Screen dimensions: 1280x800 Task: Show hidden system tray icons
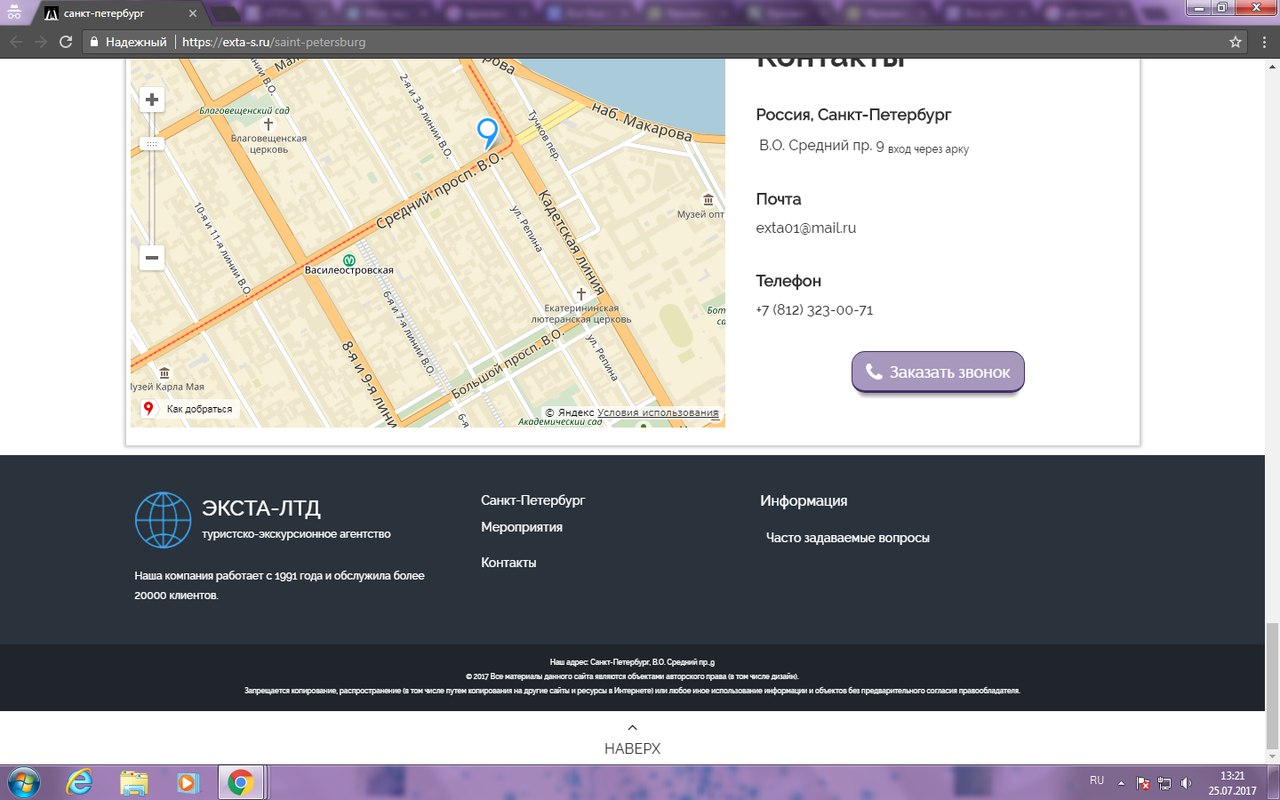(1121, 783)
